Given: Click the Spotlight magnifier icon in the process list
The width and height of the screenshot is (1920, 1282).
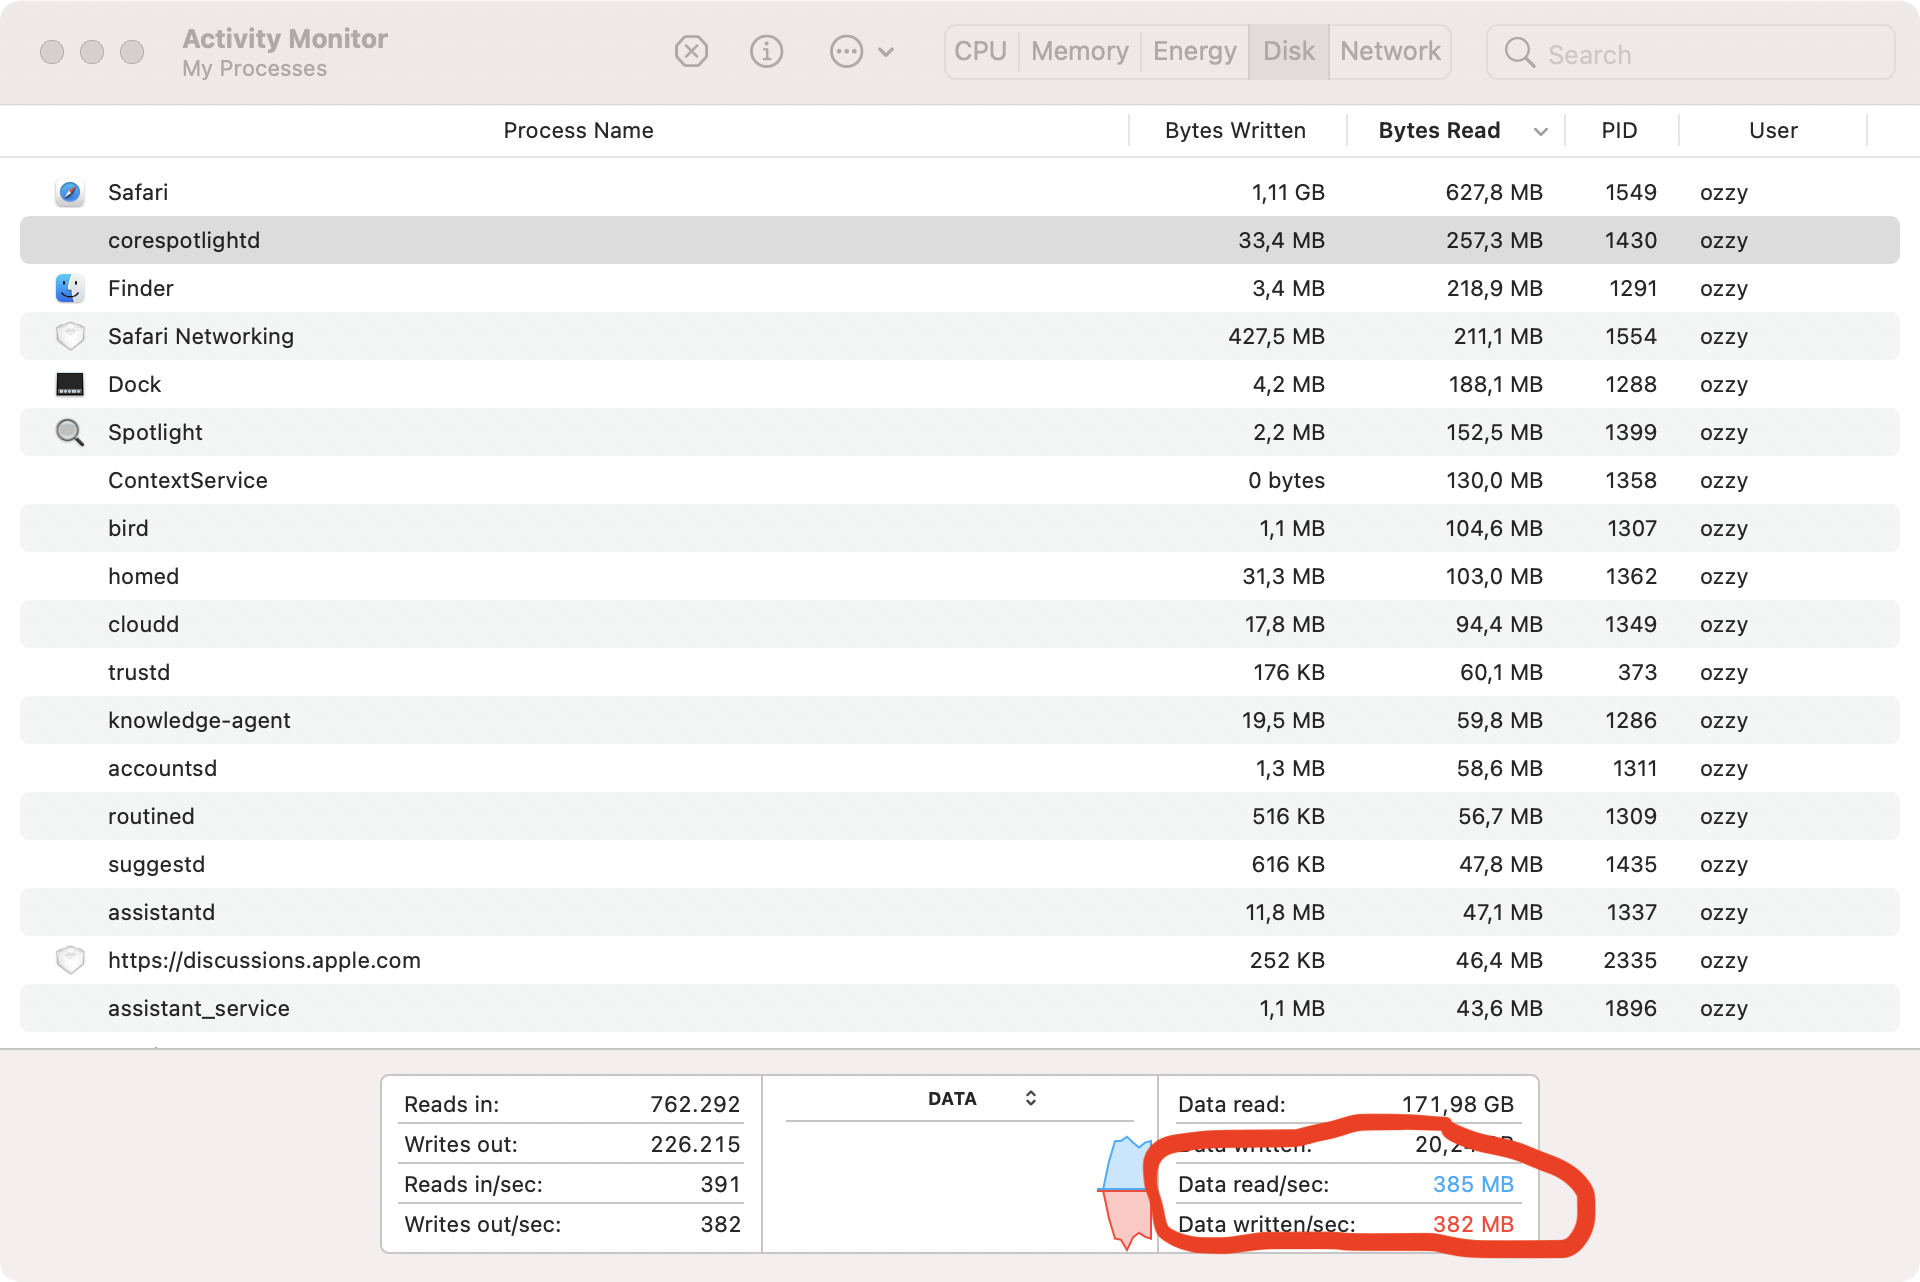Looking at the screenshot, I should point(69,432).
